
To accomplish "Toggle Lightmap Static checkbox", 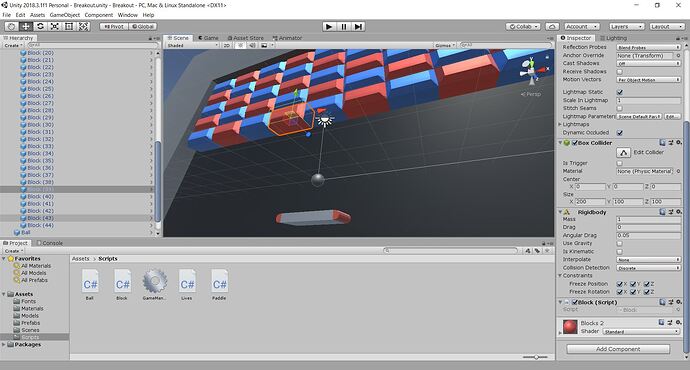I will click(x=620, y=92).
